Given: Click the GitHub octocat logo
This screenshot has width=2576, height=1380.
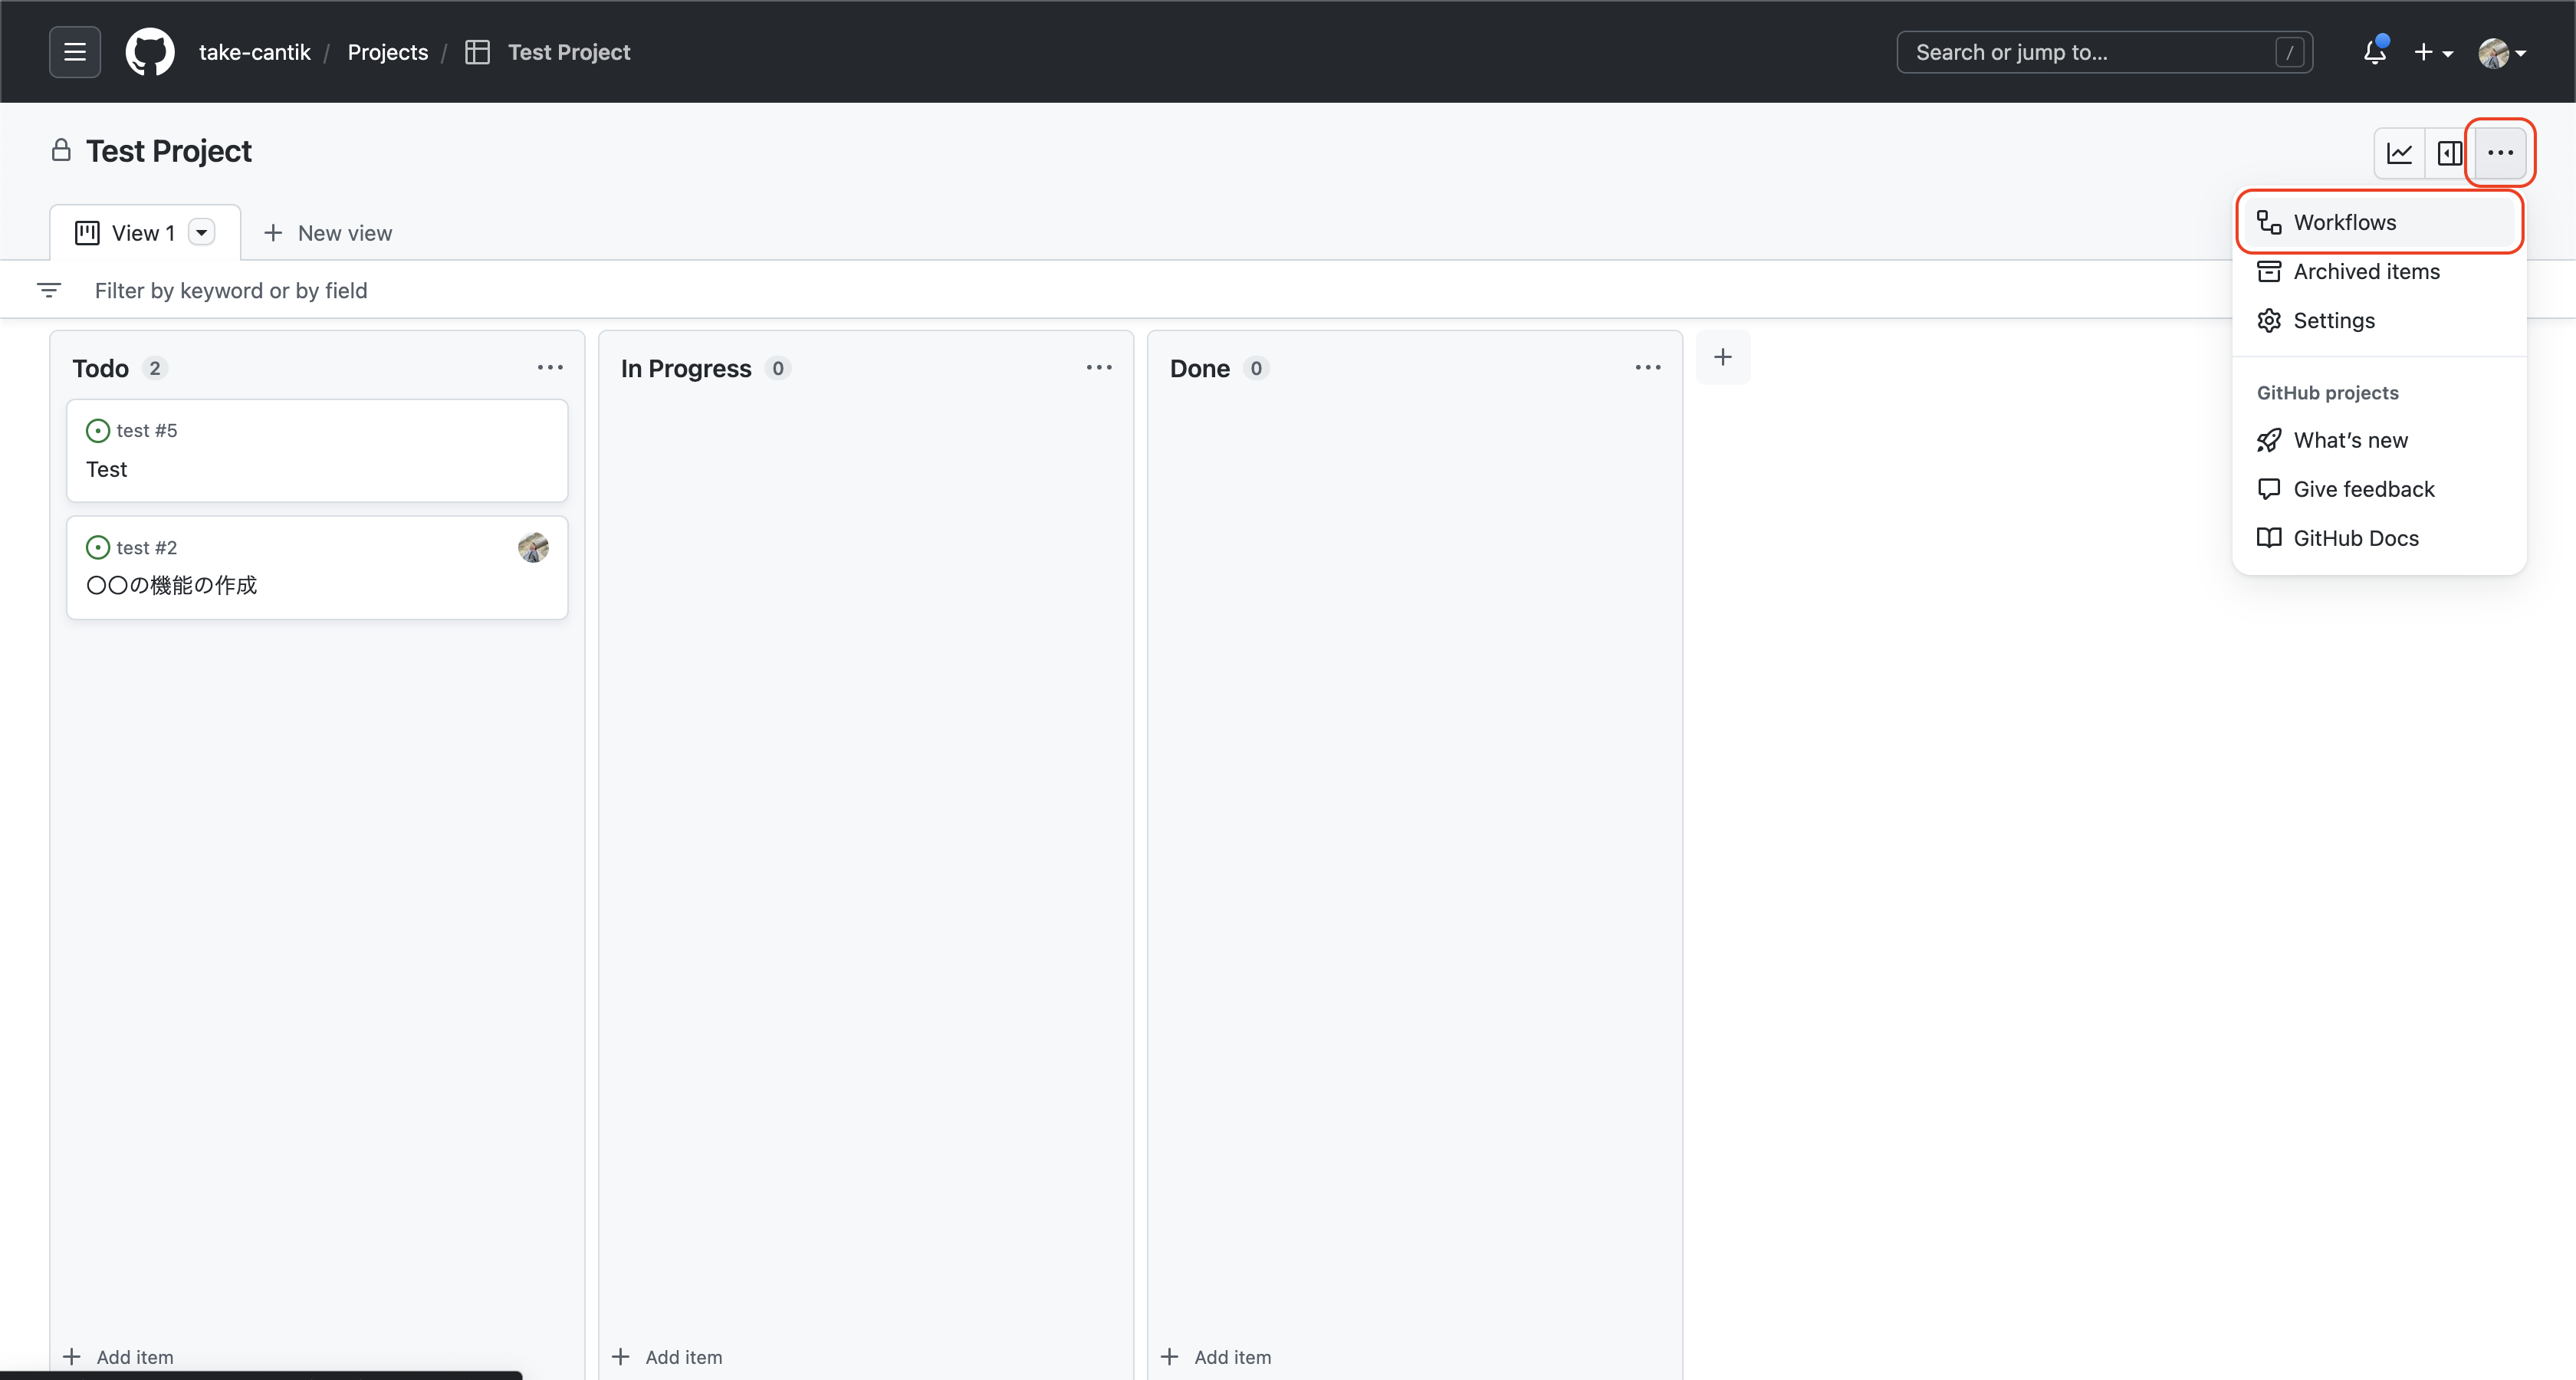Looking at the screenshot, I should click(x=150, y=52).
